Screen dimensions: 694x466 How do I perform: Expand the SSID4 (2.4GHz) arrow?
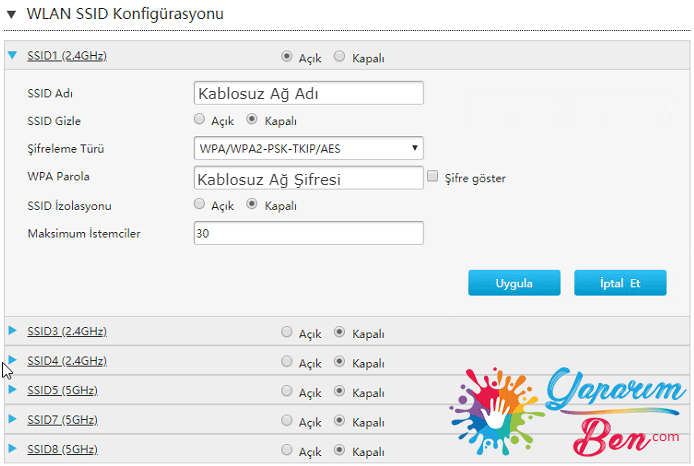click(x=13, y=360)
